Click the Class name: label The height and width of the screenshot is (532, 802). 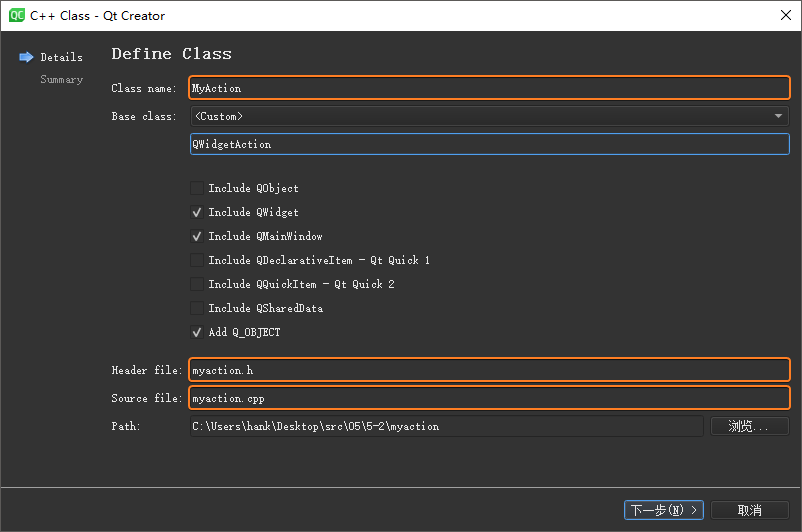[x=144, y=88]
